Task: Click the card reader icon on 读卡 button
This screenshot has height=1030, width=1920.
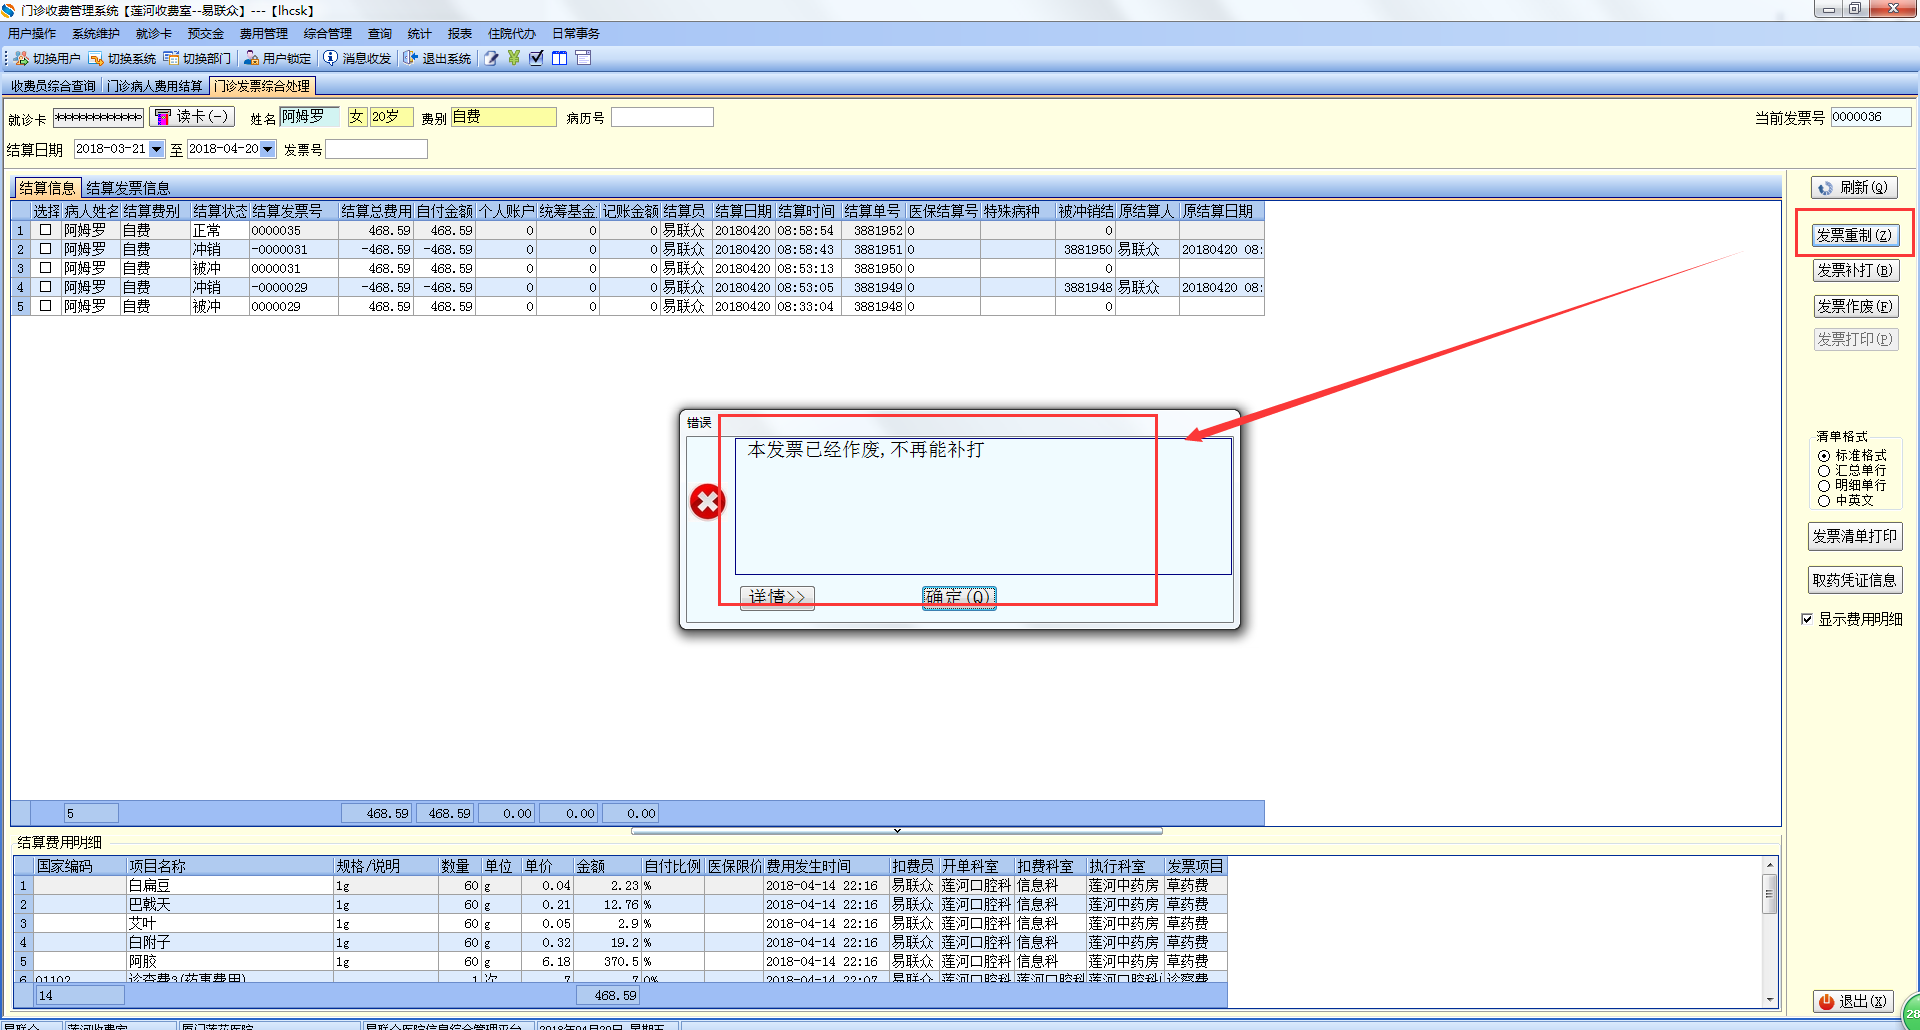Action: click(x=163, y=117)
